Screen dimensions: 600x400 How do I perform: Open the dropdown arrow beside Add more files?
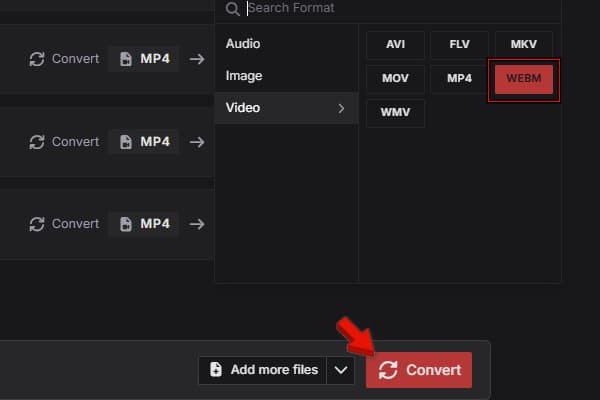[x=341, y=370]
